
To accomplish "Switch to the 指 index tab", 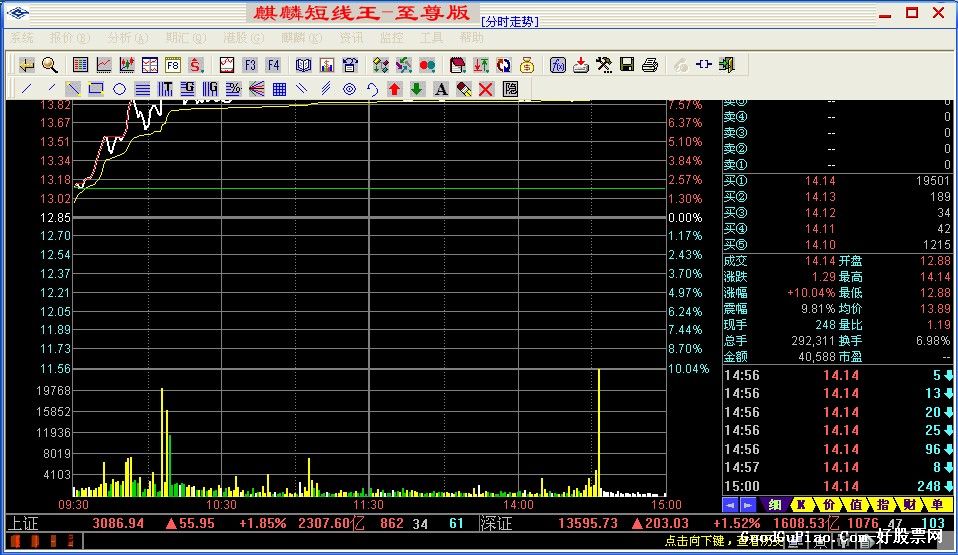I will click(883, 505).
